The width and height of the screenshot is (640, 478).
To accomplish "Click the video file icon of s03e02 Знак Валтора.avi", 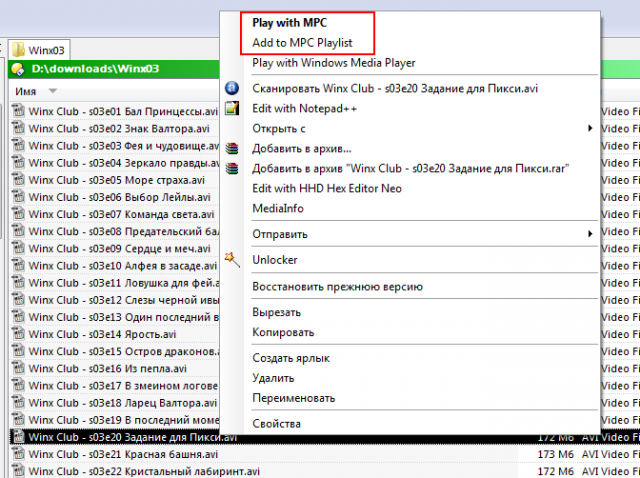I will coord(18,128).
